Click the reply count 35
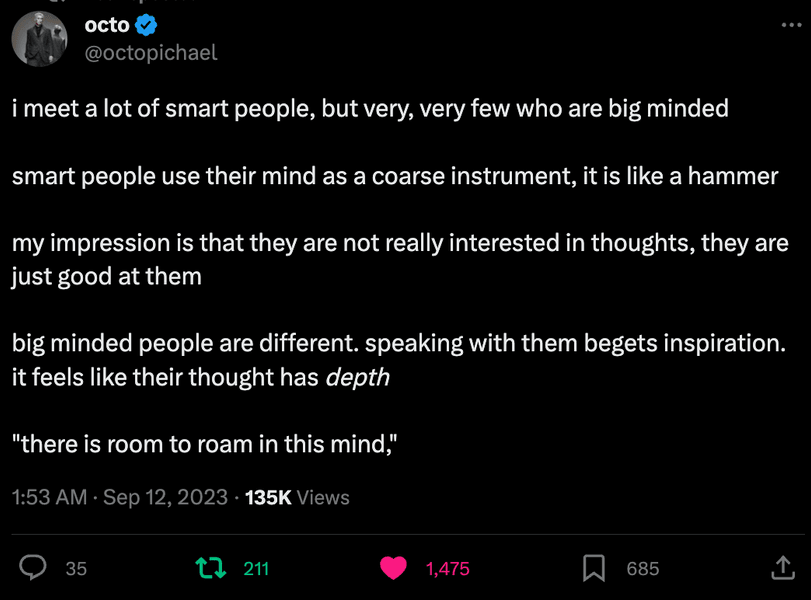This screenshot has height=600, width=811. (x=76, y=568)
